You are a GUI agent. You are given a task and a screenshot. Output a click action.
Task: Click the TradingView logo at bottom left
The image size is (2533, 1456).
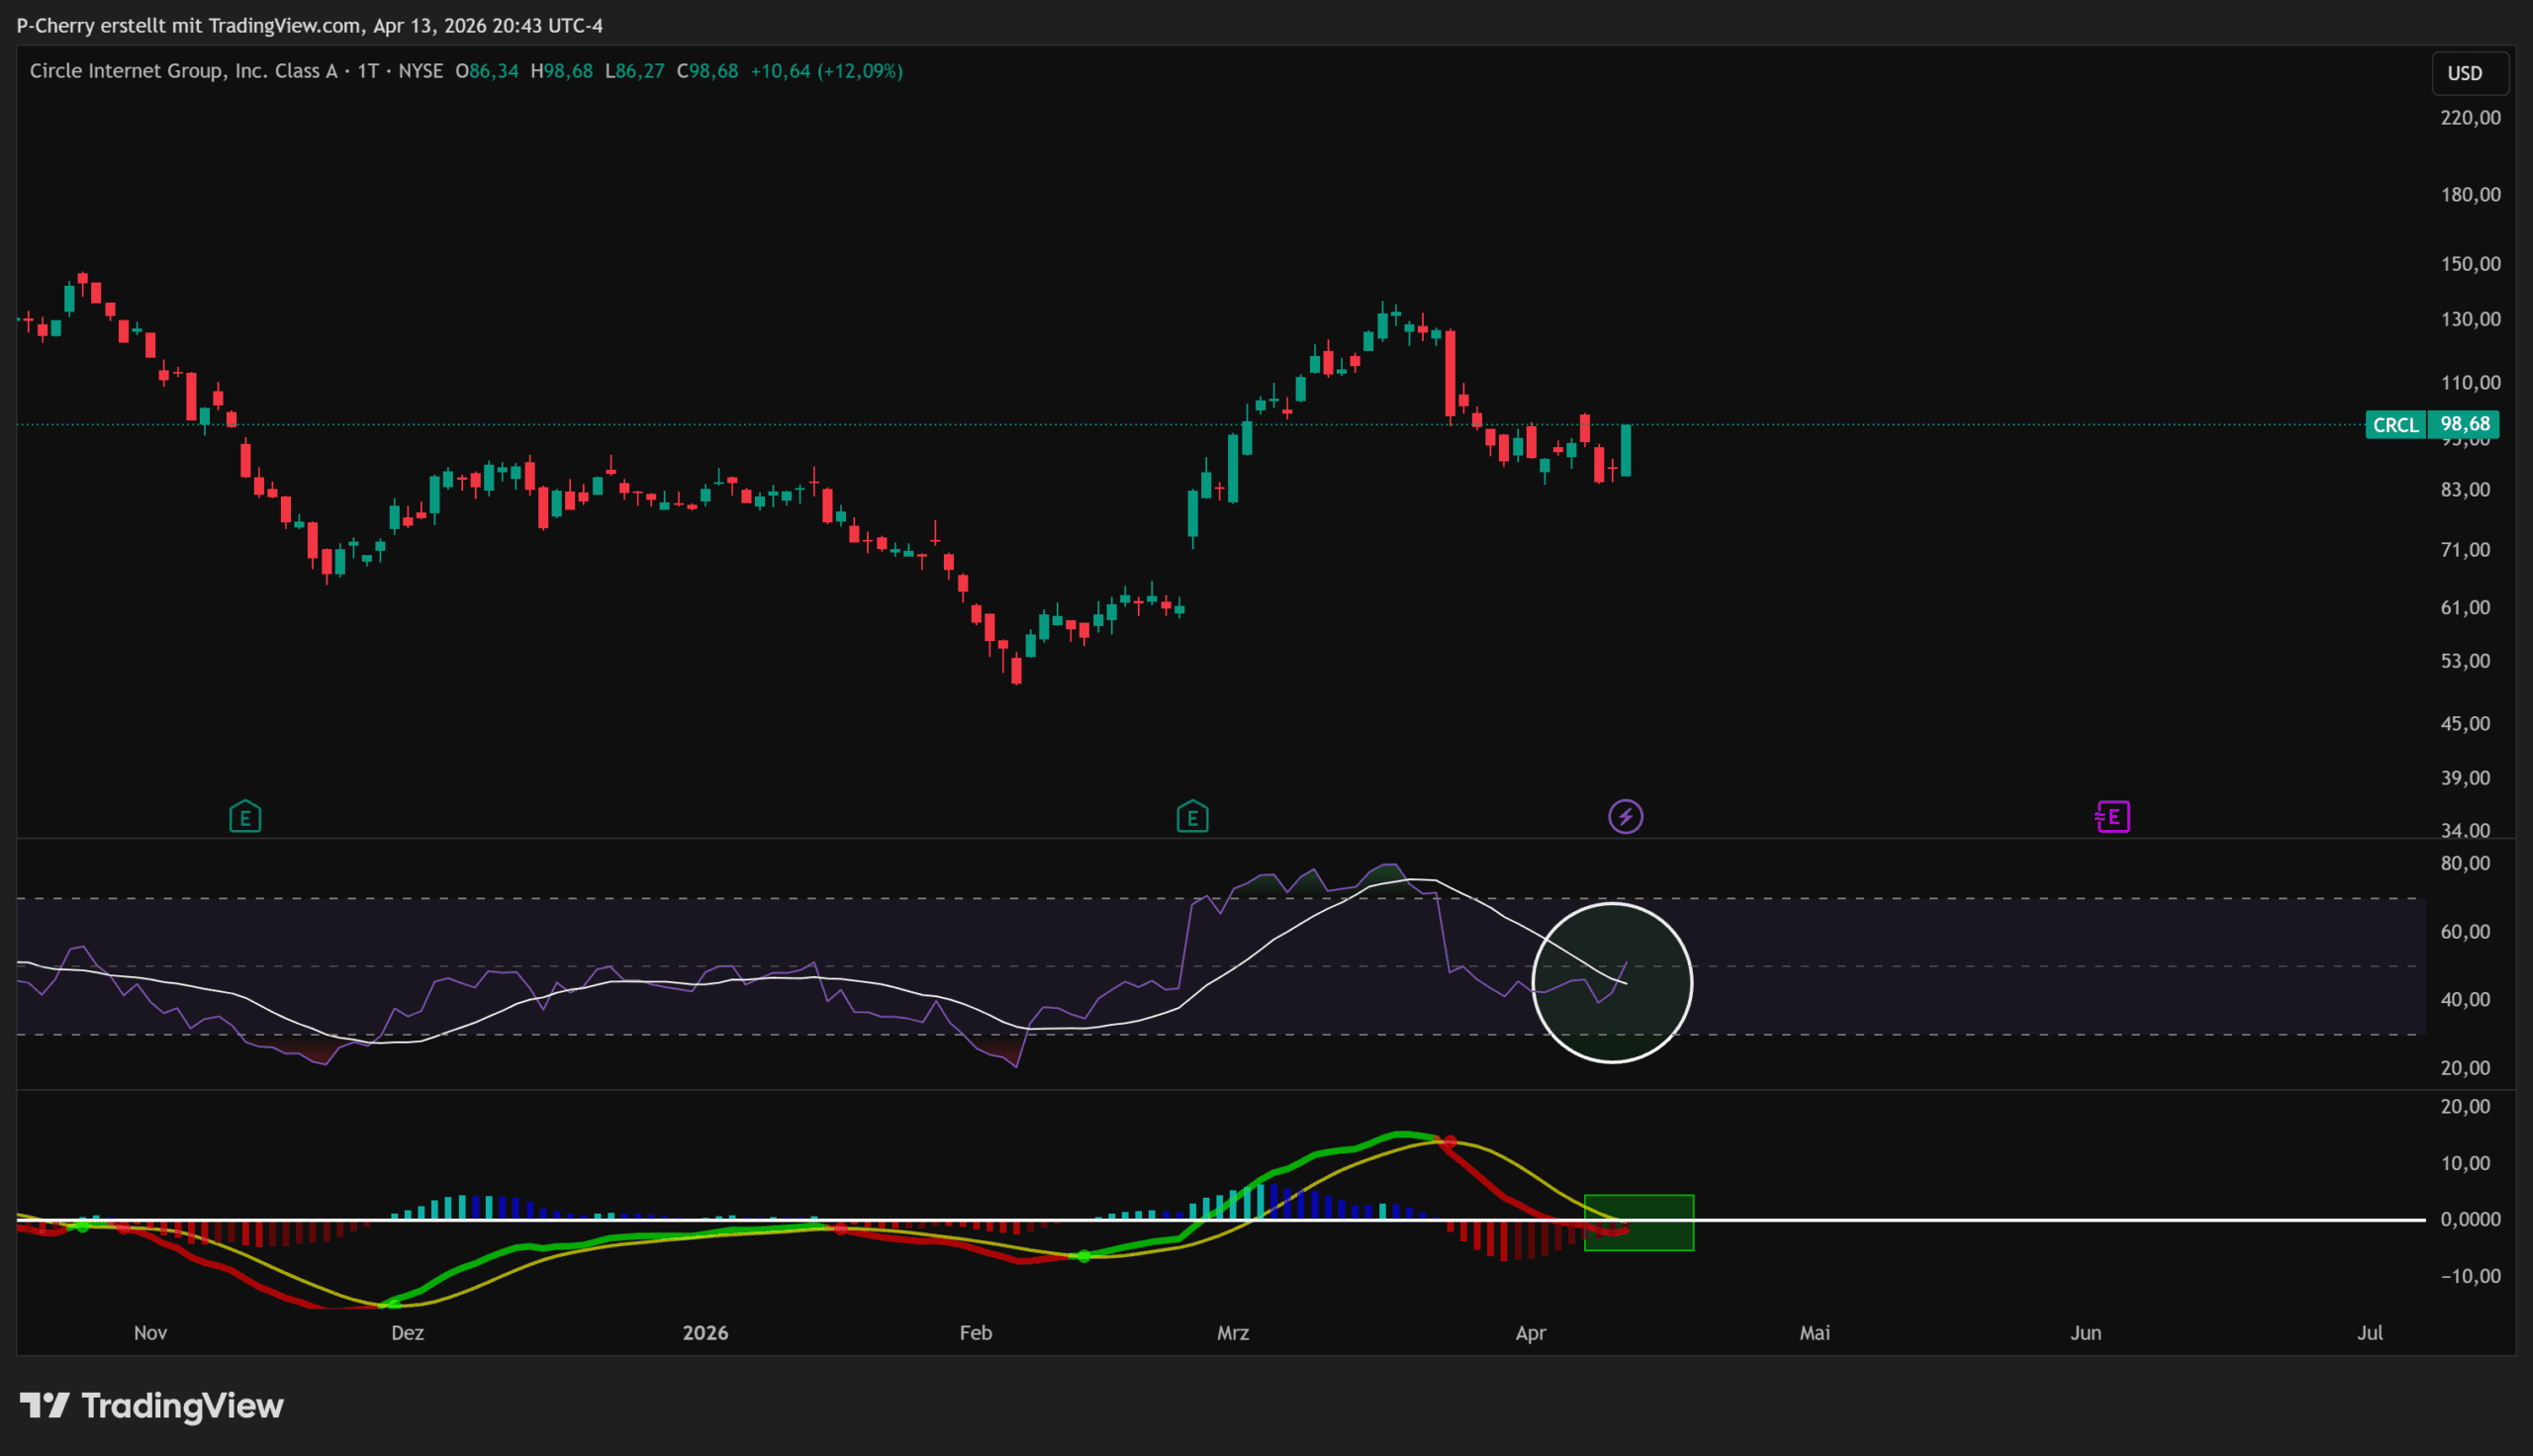pyautogui.click(x=152, y=1405)
